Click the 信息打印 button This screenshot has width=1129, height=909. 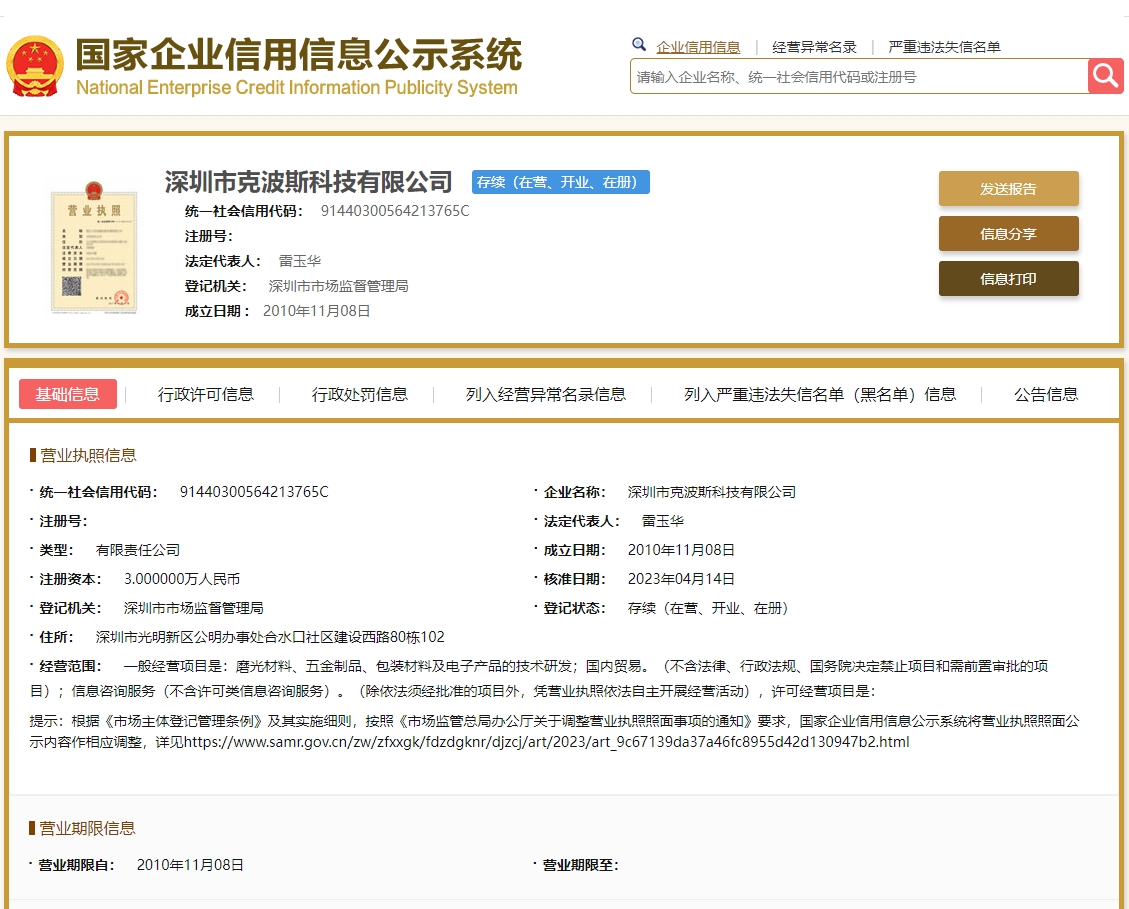tap(1008, 279)
